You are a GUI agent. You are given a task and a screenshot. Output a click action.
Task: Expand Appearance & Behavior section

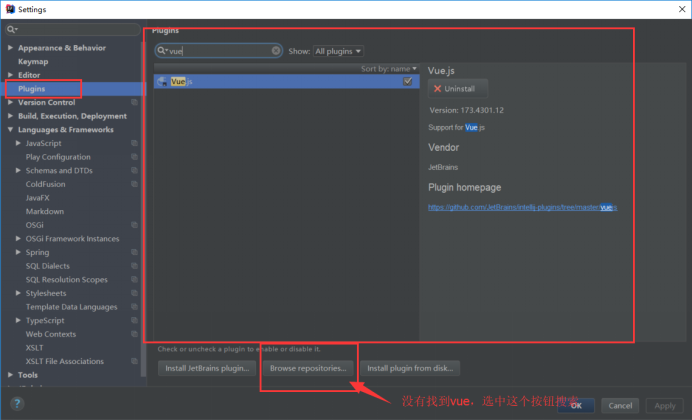[x=10, y=48]
